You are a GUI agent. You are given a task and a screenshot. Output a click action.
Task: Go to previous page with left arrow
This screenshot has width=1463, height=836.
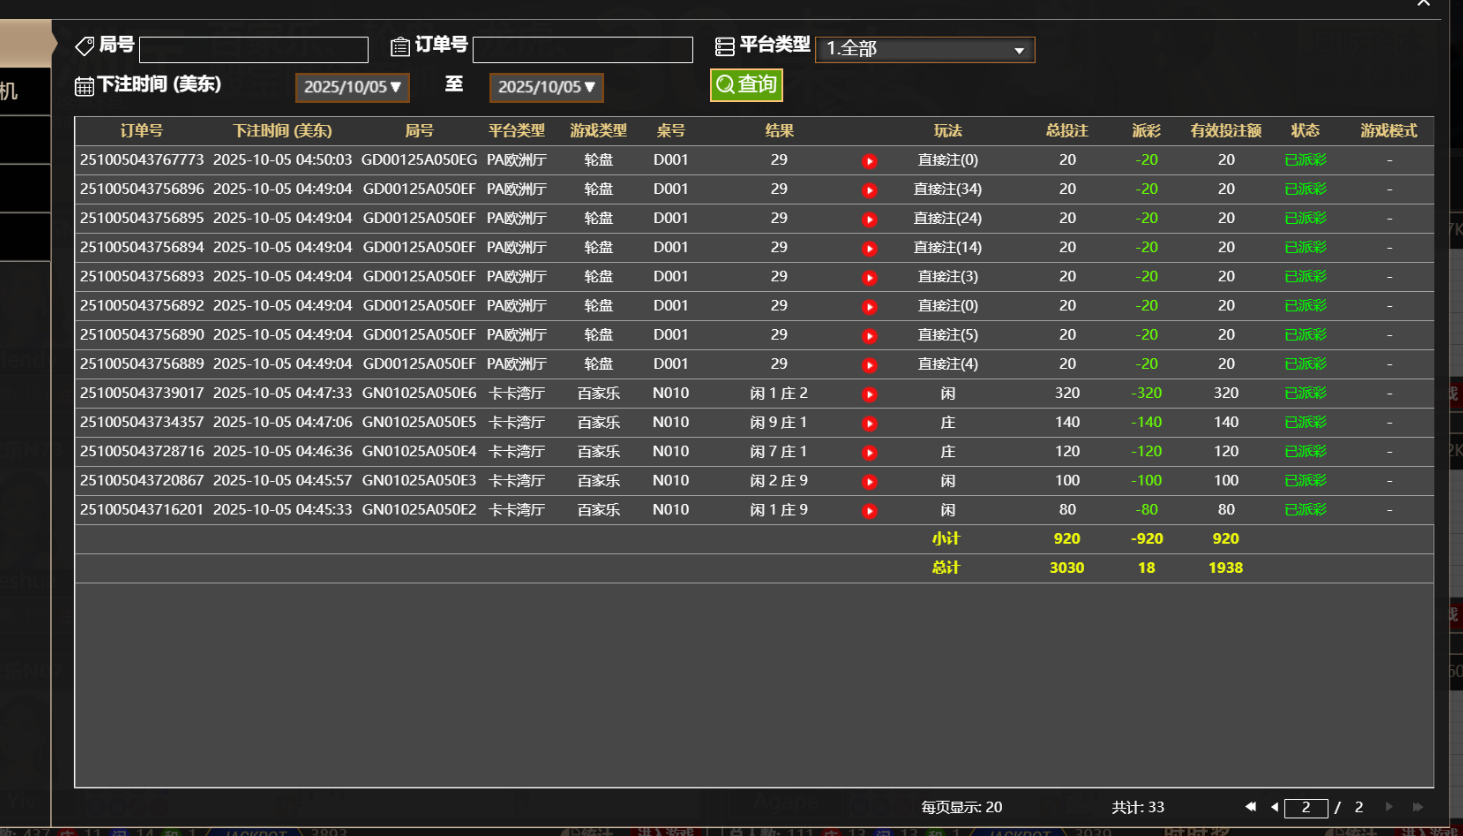[x=1274, y=807]
